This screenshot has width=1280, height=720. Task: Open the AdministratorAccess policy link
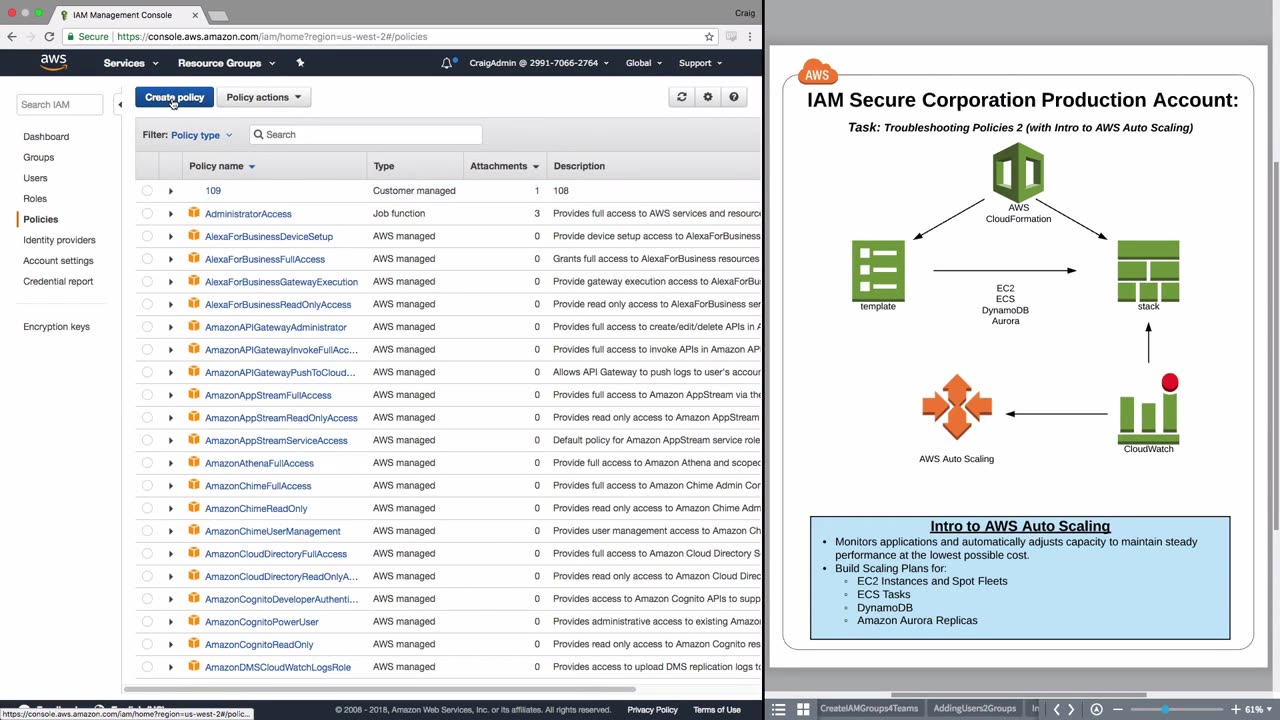click(248, 214)
